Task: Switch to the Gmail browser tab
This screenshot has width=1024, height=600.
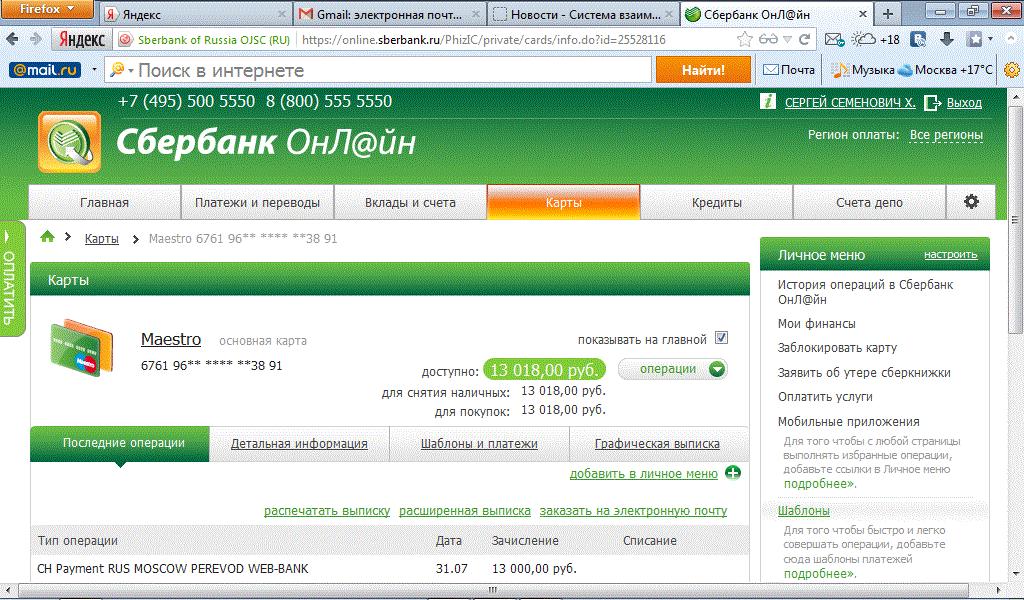Action: click(x=389, y=14)
